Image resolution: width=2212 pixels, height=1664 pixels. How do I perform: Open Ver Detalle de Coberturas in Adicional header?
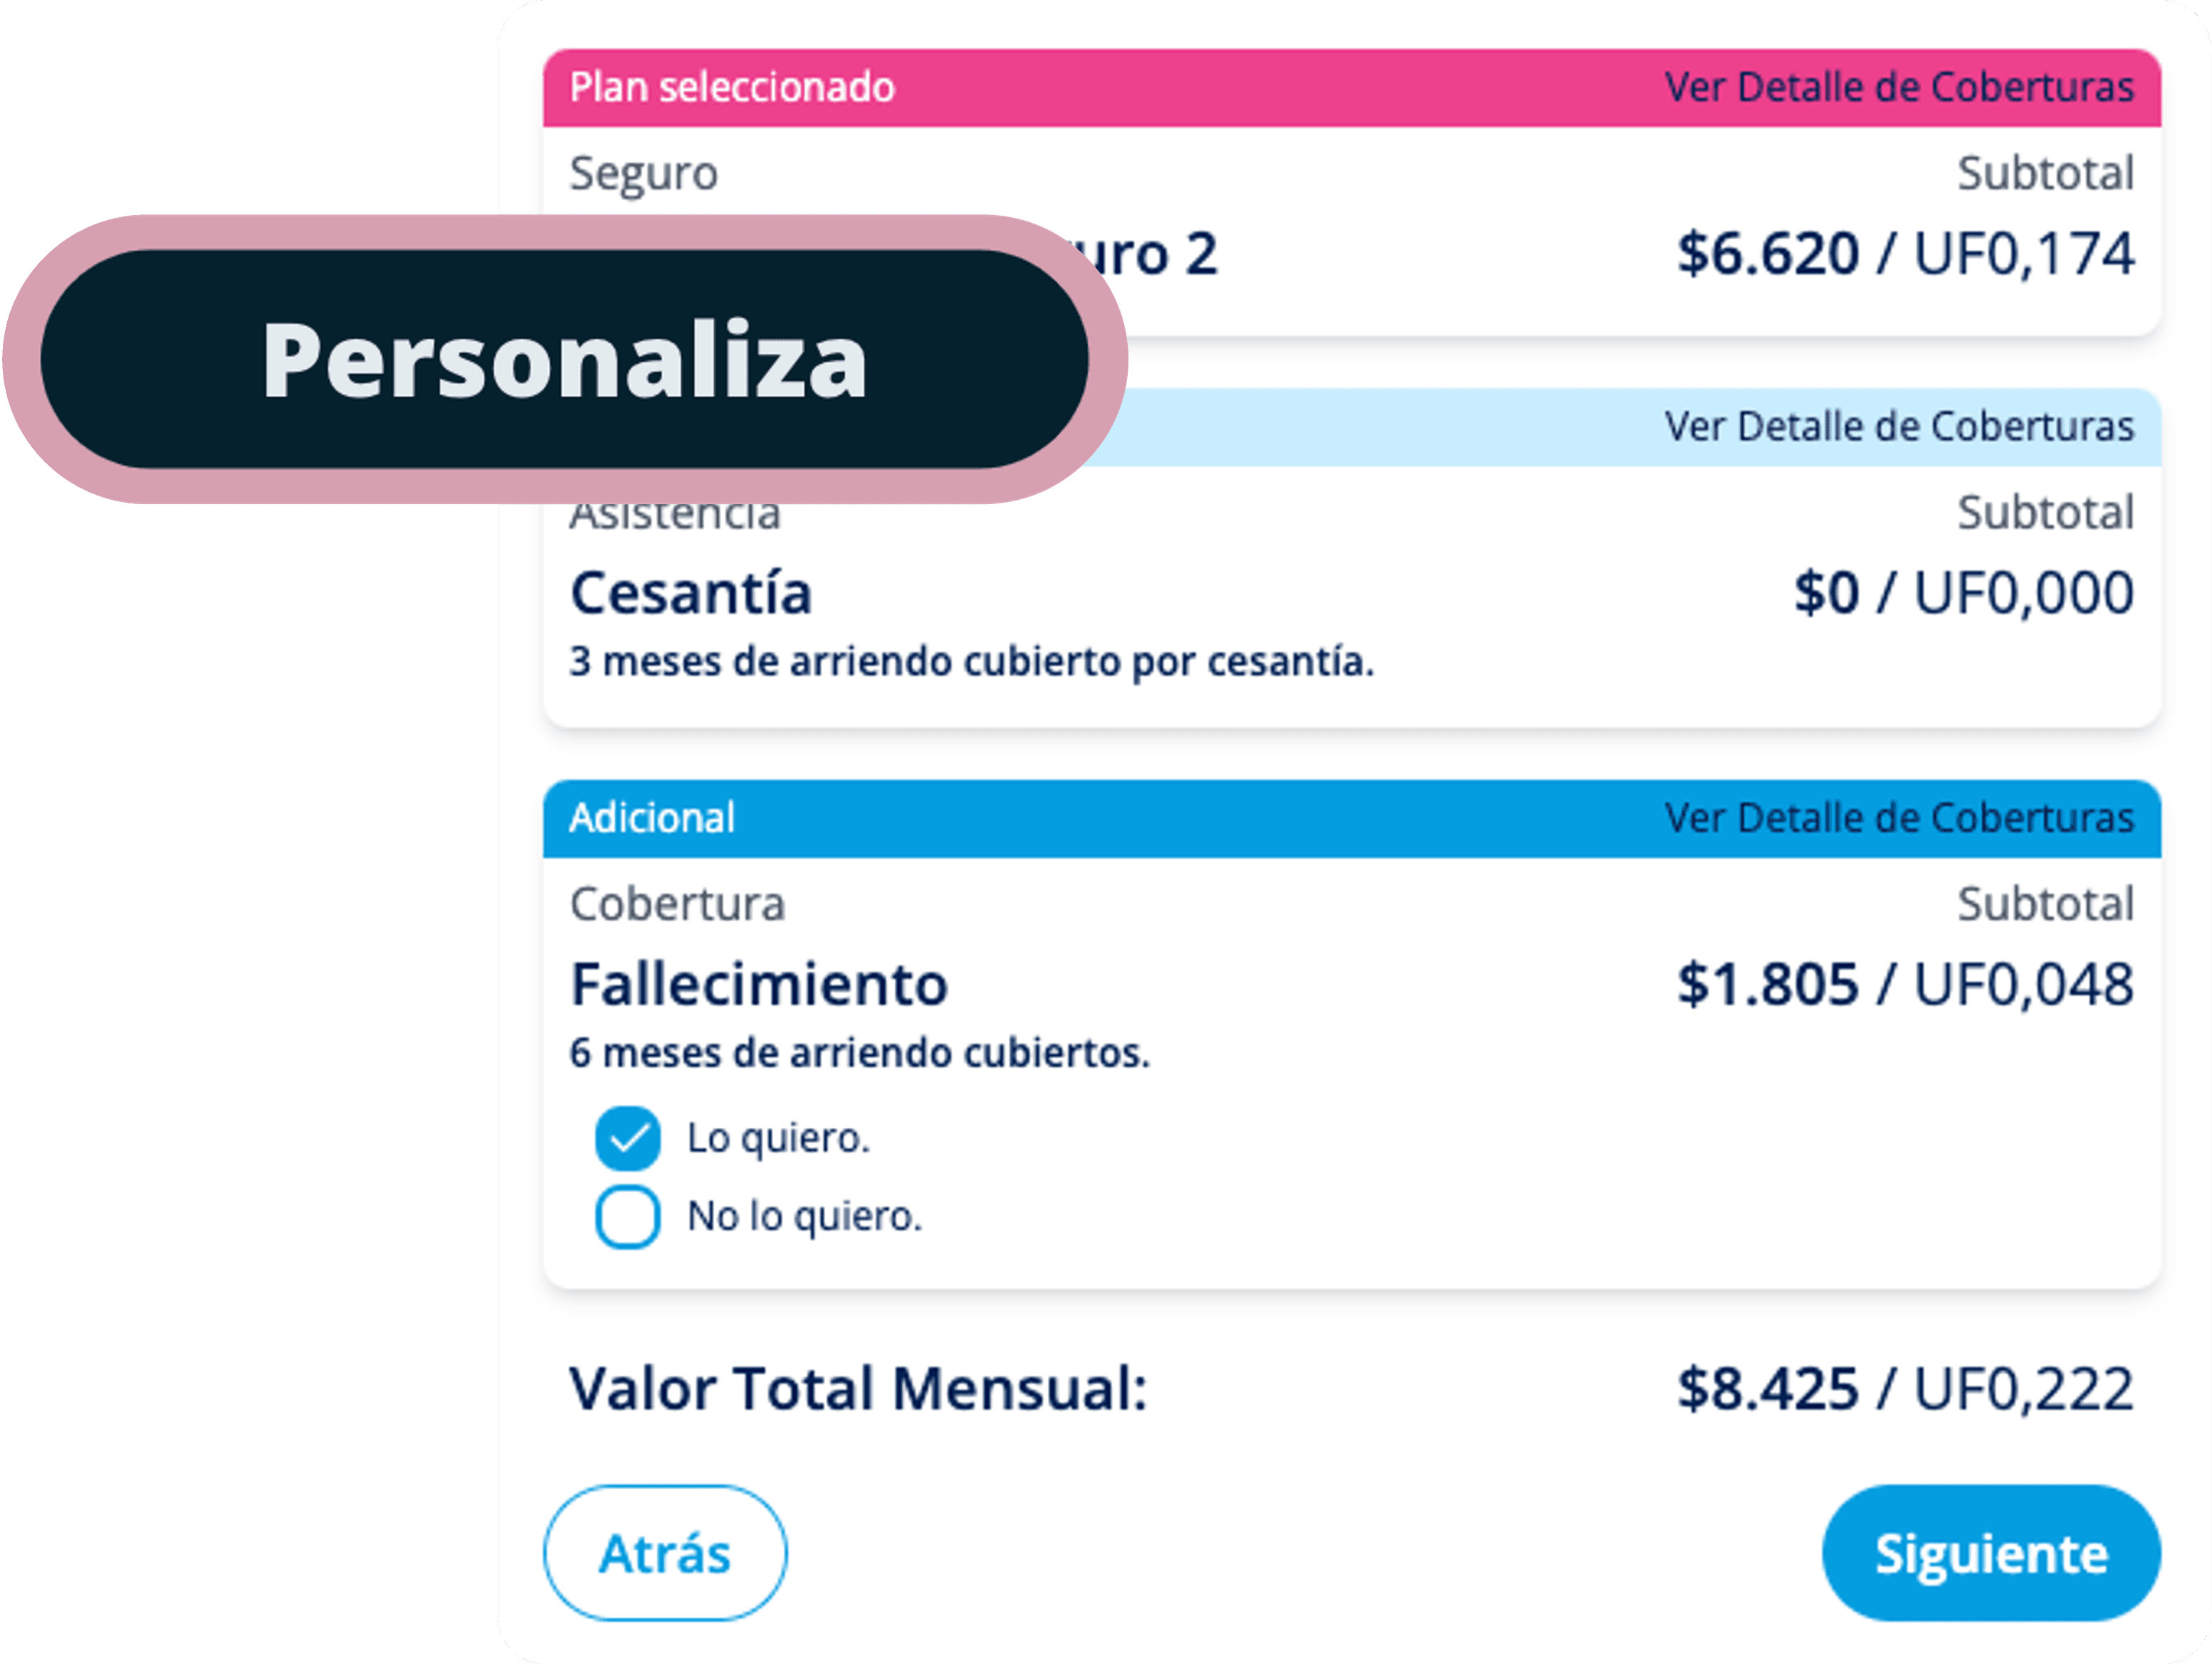pos(1898,818)
